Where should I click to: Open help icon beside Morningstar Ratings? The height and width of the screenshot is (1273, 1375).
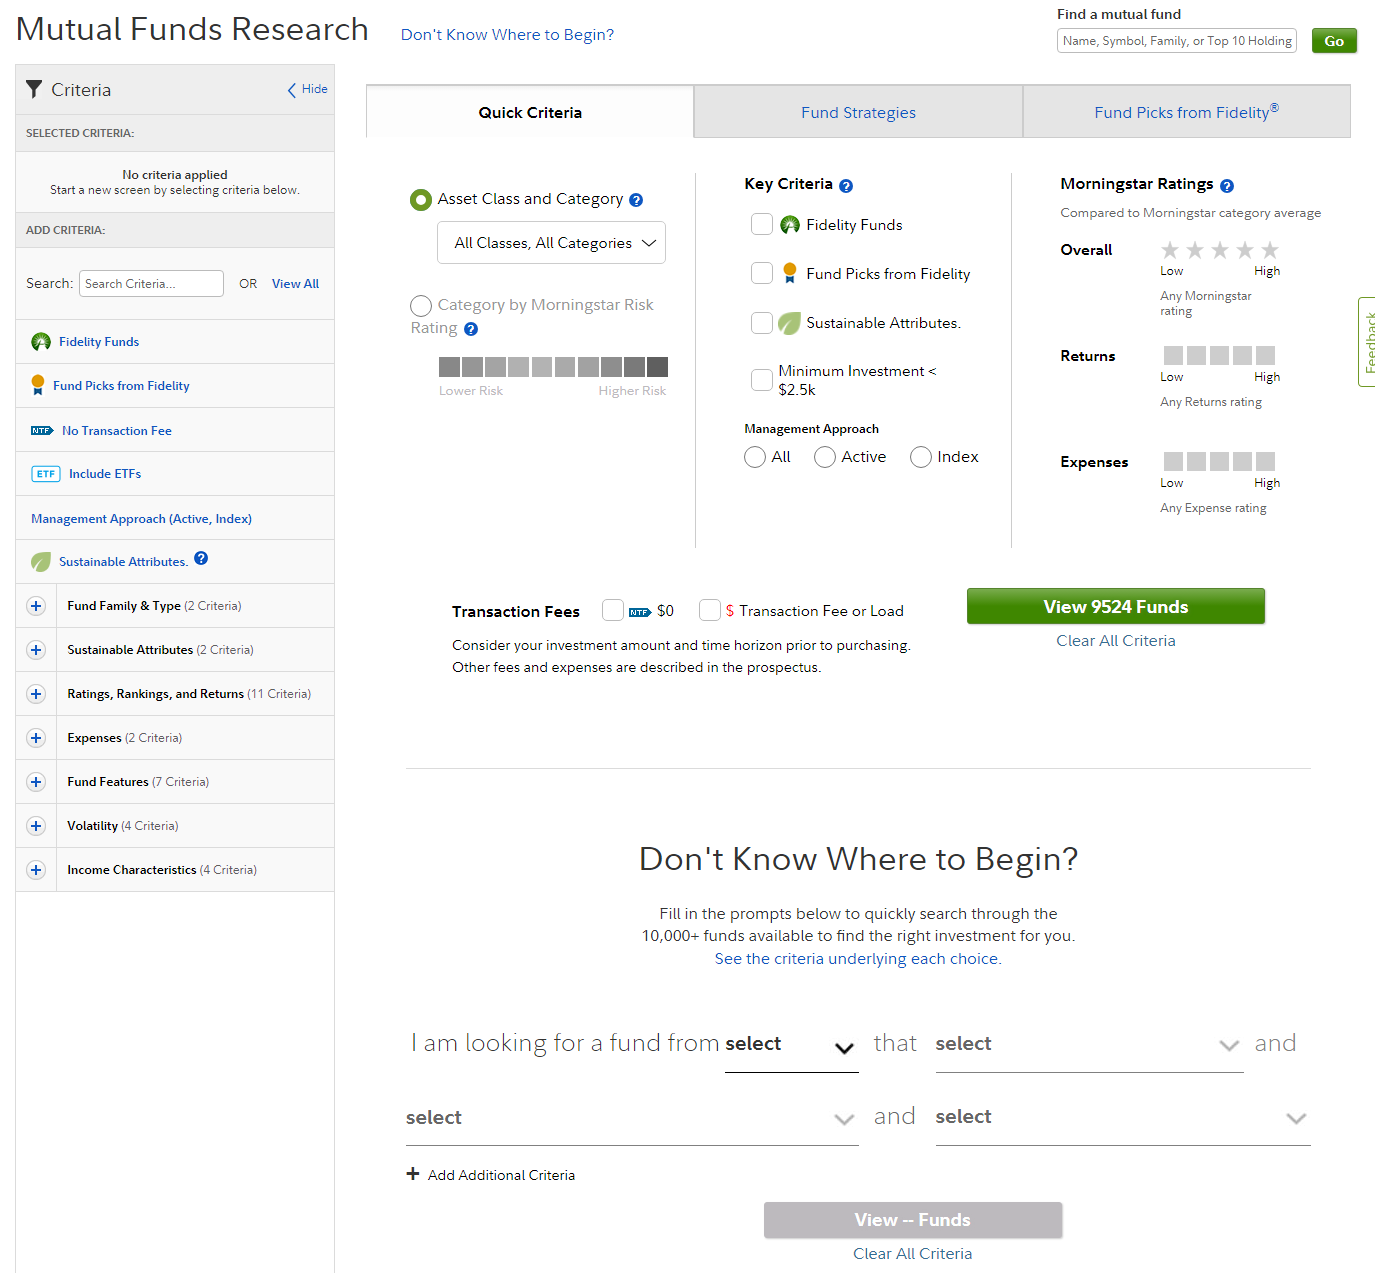click(1227, 186)
